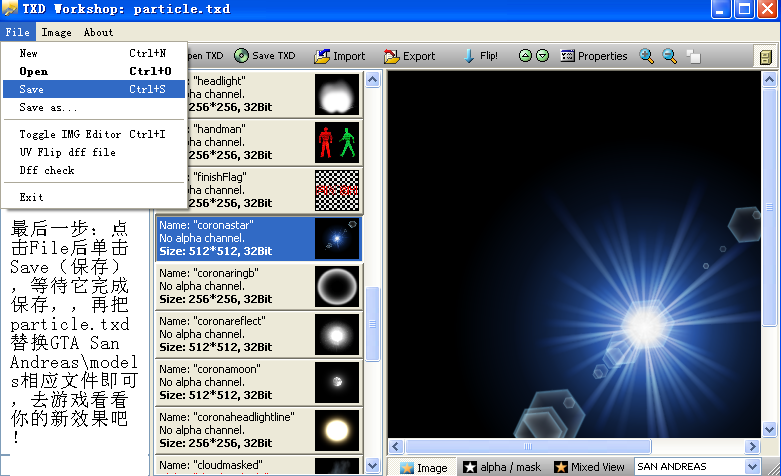Click the Import toolbar button
Image resolution: width=781 pixels, height=476 pixels.
[340, 56]
